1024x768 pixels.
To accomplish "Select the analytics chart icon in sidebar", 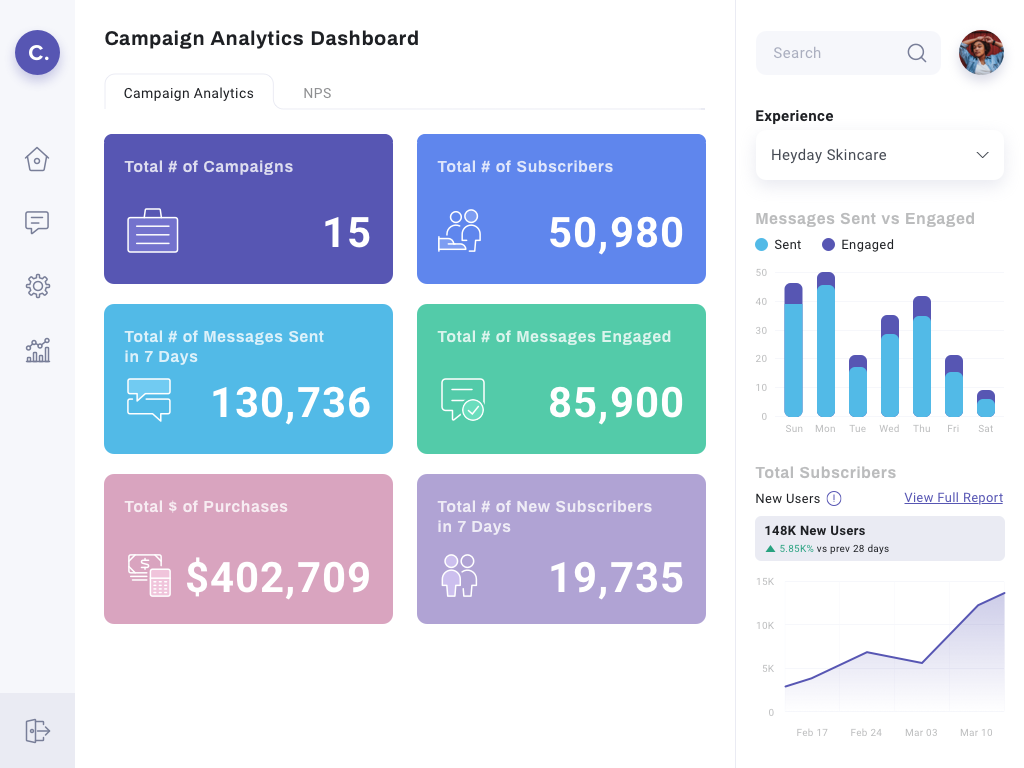I will coord(37,350).
